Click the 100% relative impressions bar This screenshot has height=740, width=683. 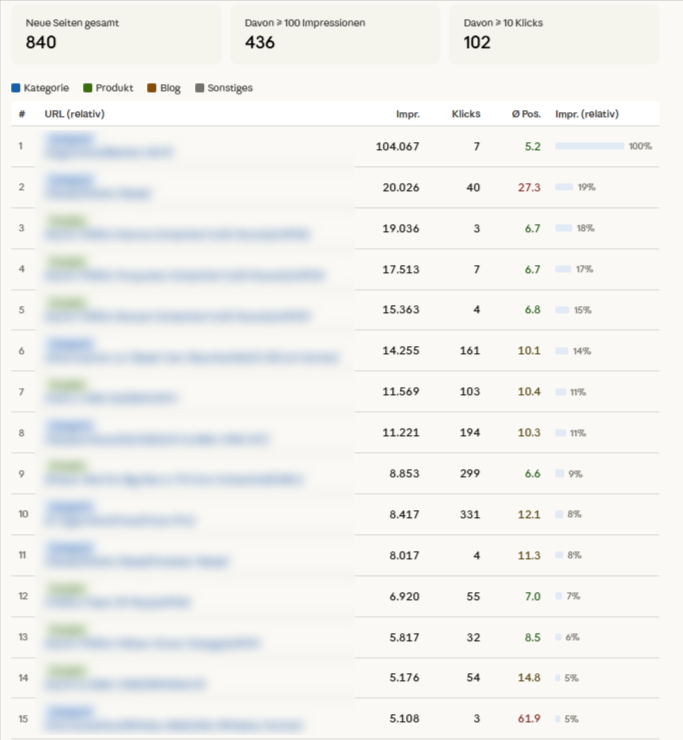[590, 146]
